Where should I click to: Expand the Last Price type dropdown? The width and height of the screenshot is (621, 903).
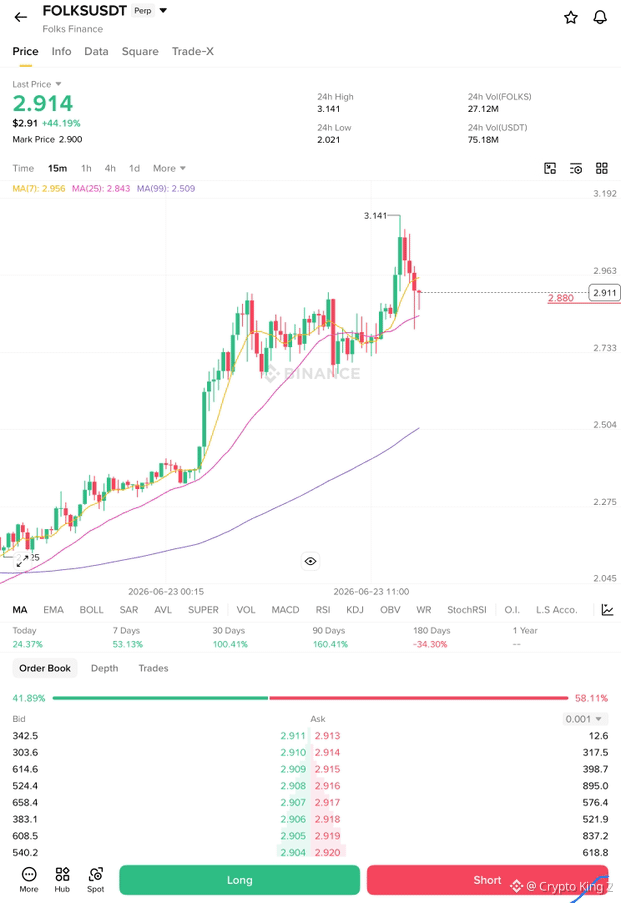[58, 84]
